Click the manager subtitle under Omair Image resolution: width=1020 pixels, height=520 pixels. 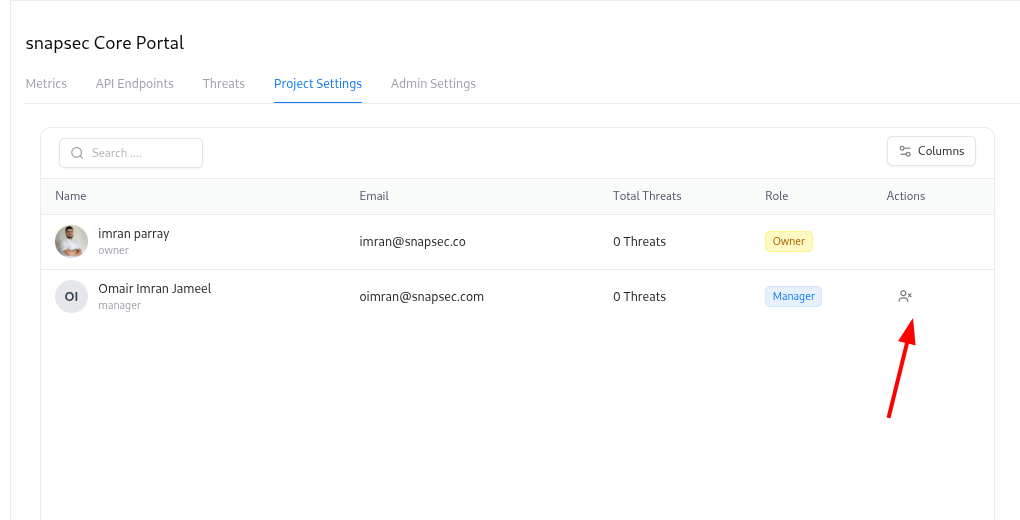pos(120,305)
